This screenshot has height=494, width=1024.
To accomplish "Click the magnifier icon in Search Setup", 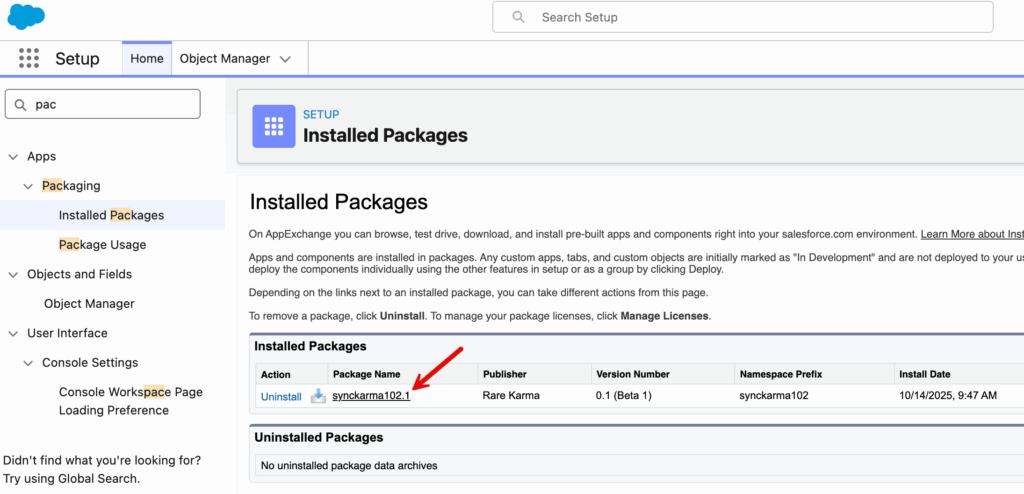I will [x=519, y=17].
